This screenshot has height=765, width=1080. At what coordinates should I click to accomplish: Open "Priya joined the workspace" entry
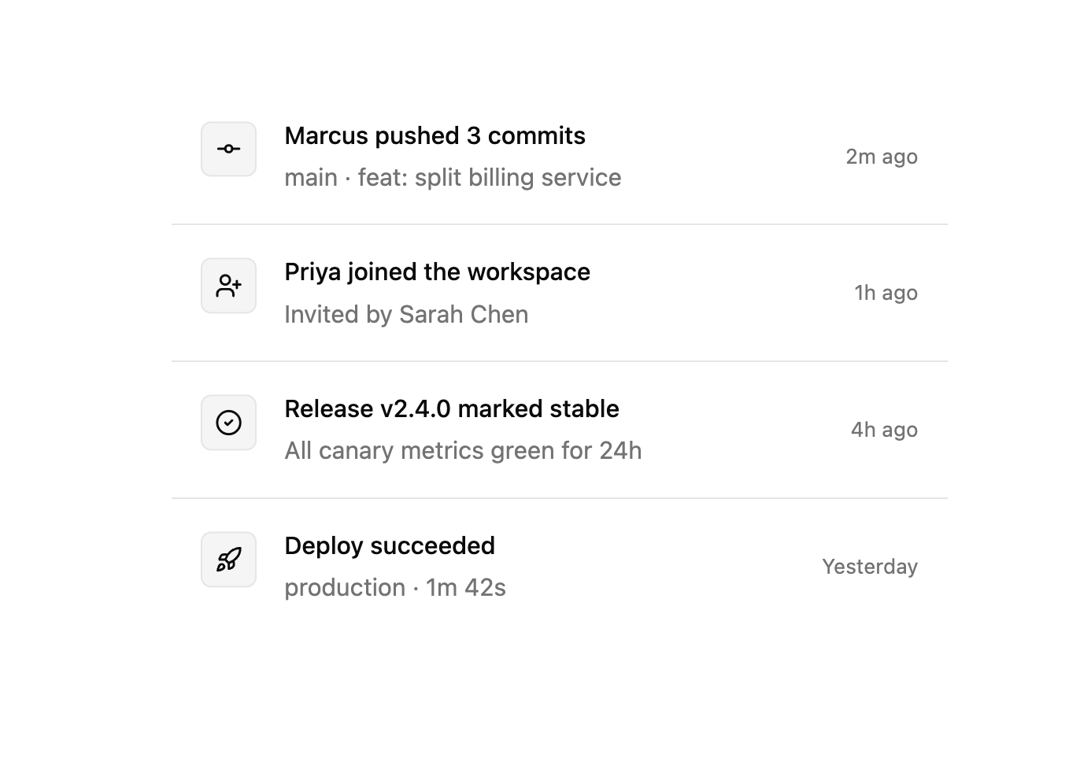coord(559,293)
